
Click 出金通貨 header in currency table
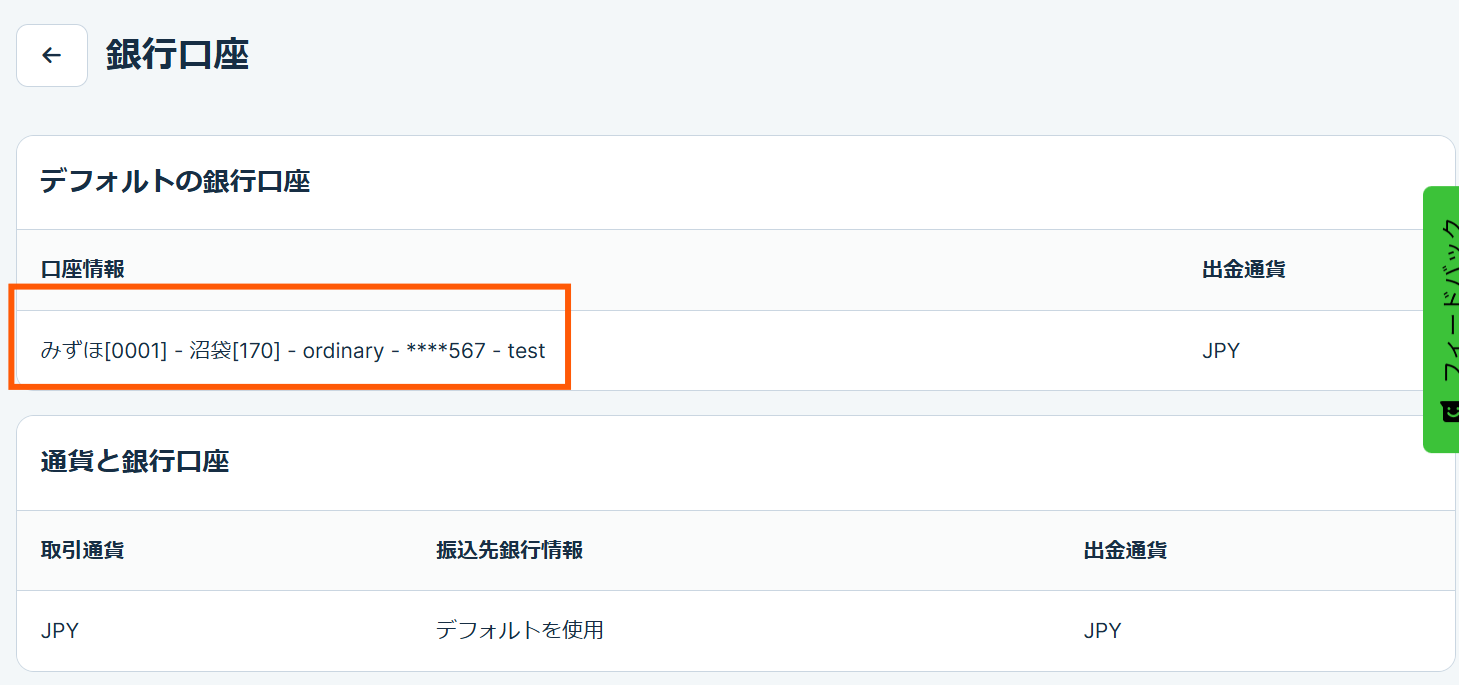[1125, 550]
